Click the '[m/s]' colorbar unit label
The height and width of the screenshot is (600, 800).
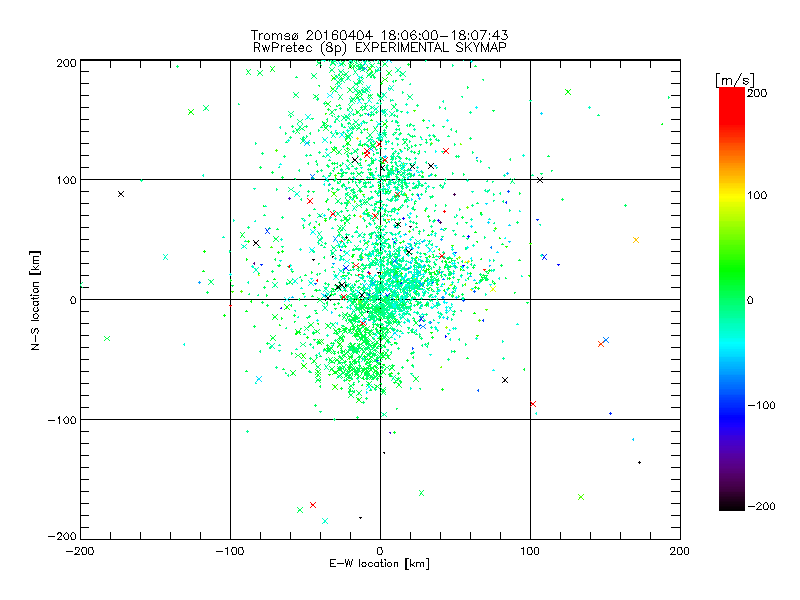click(x=734, y=80)
